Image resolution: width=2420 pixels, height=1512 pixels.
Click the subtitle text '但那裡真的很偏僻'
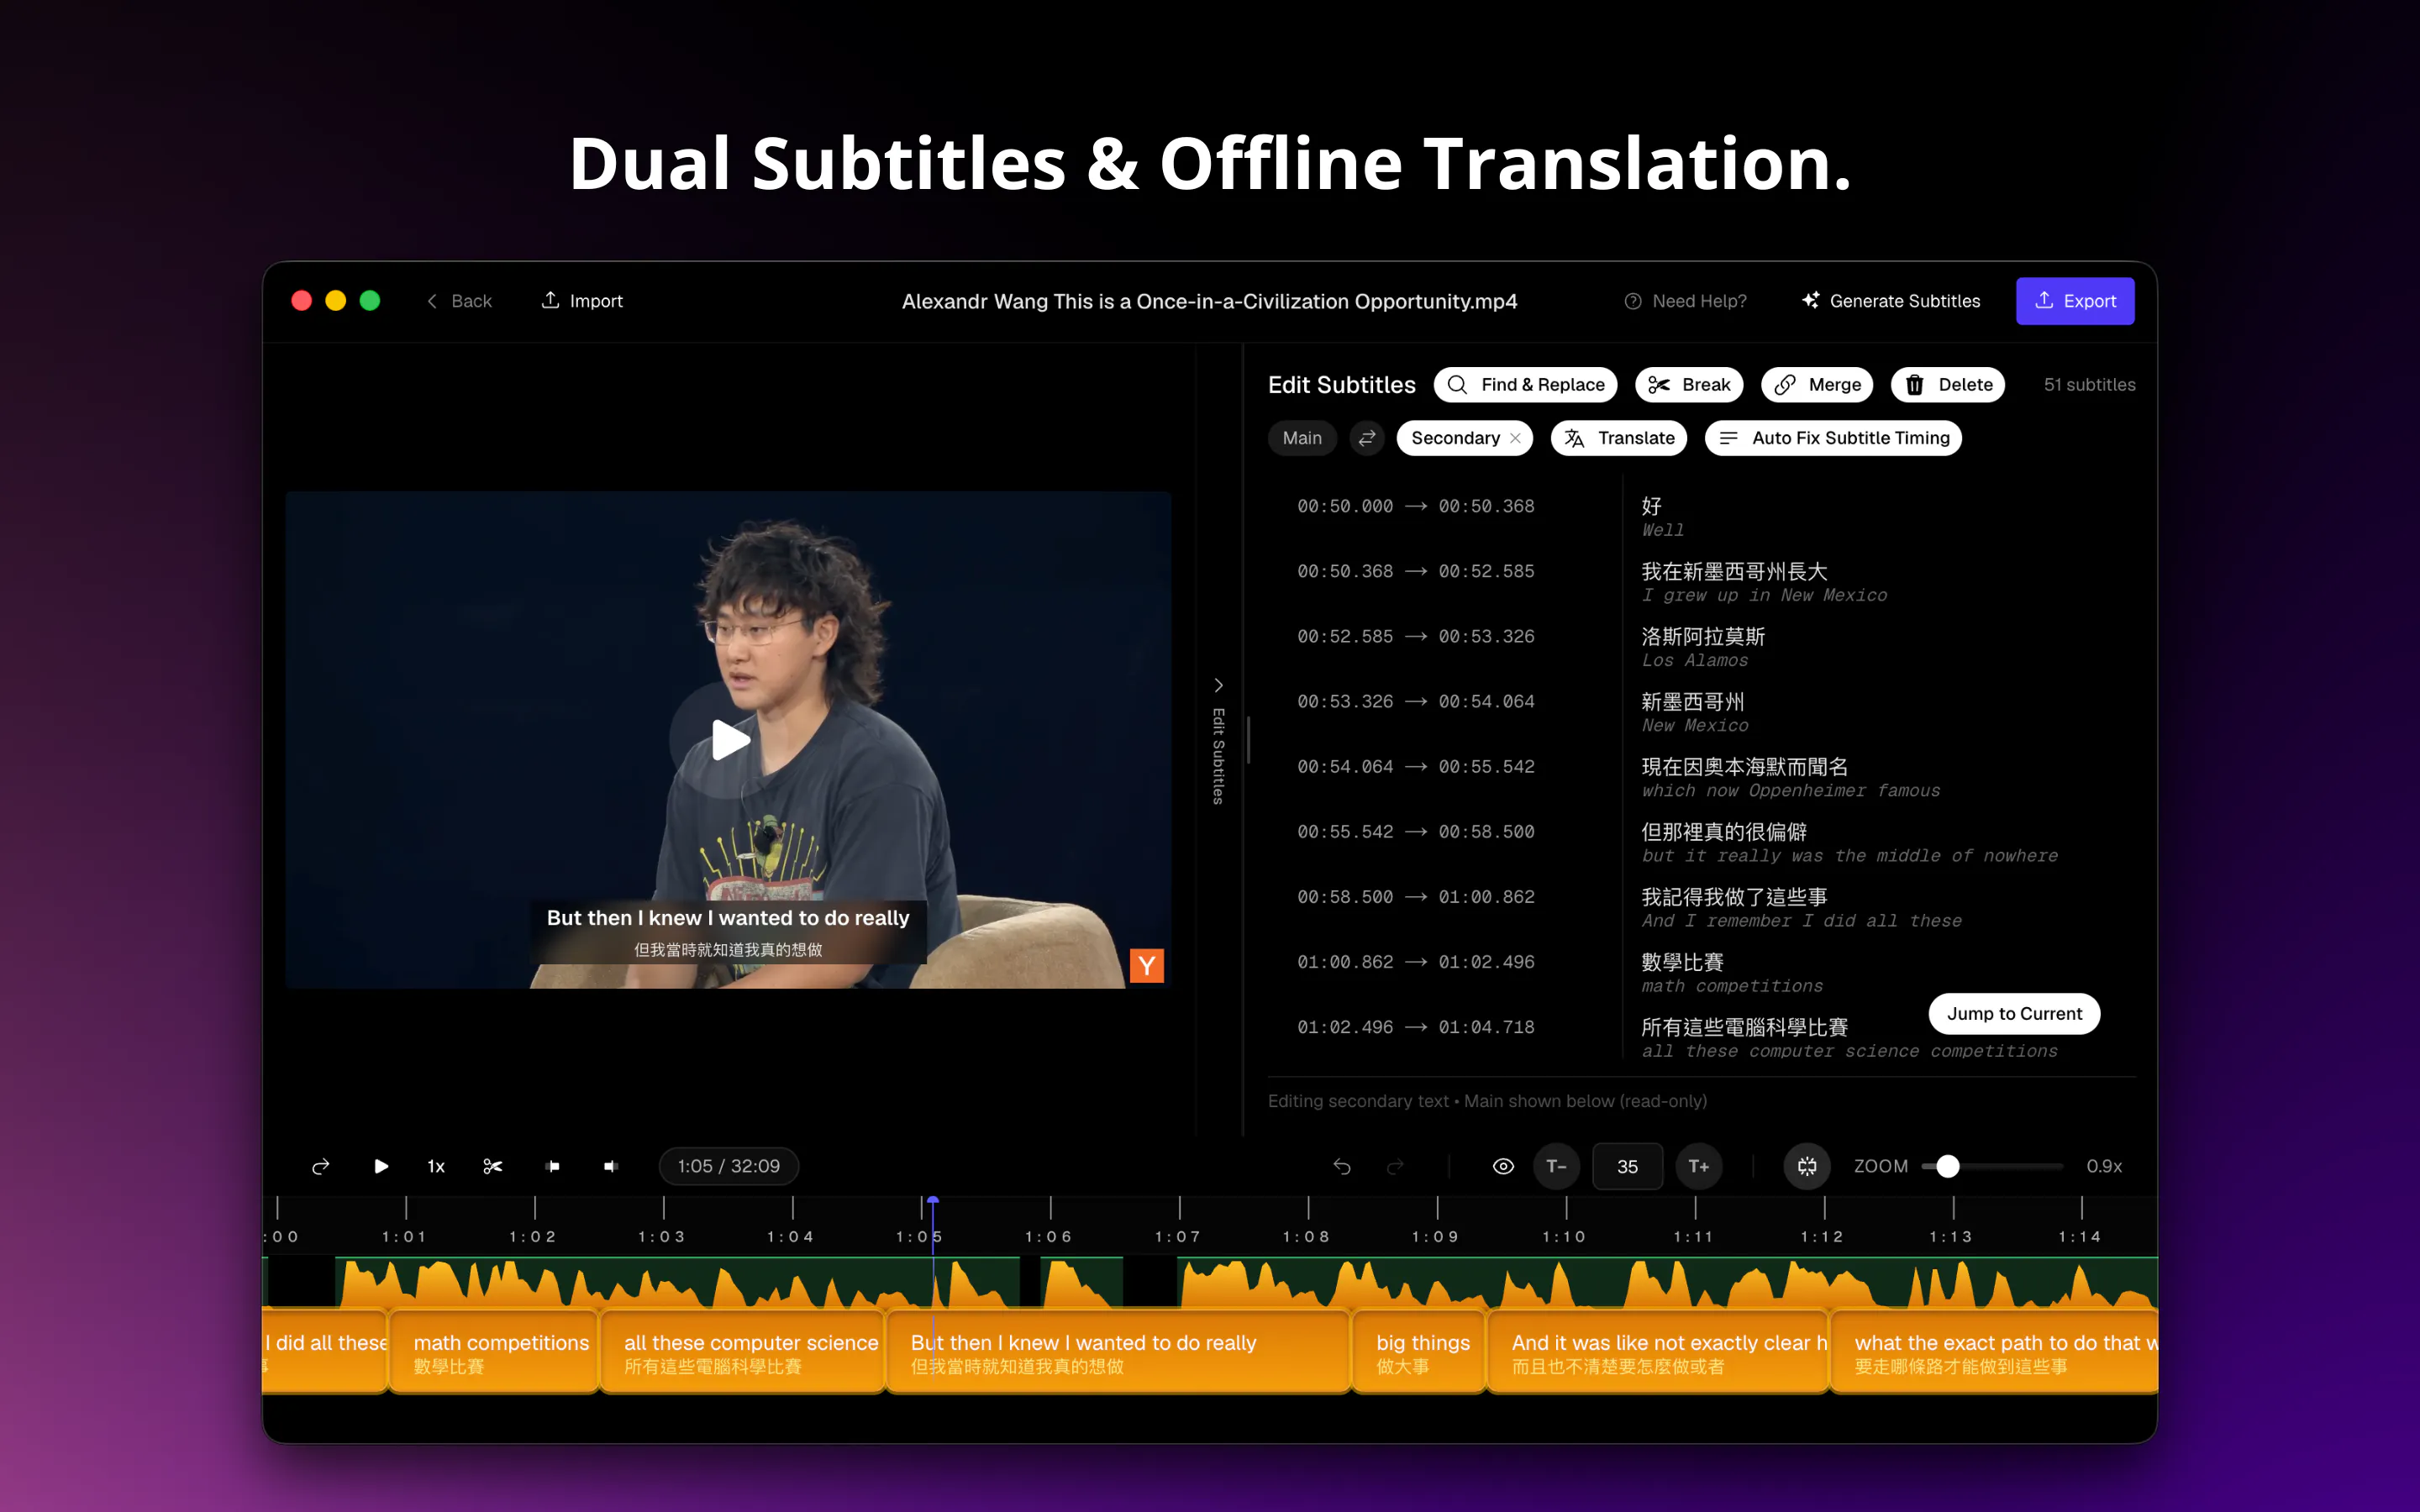[1724, 831]
